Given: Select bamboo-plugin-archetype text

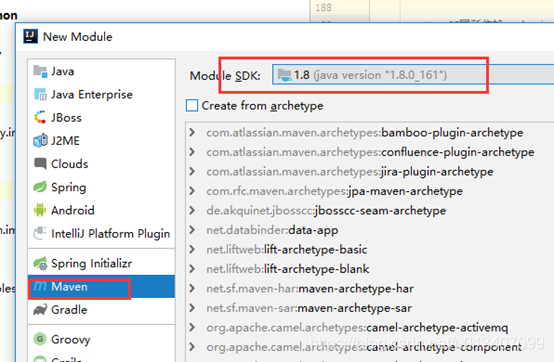Looking at the screenshot, I should [452, 133].
